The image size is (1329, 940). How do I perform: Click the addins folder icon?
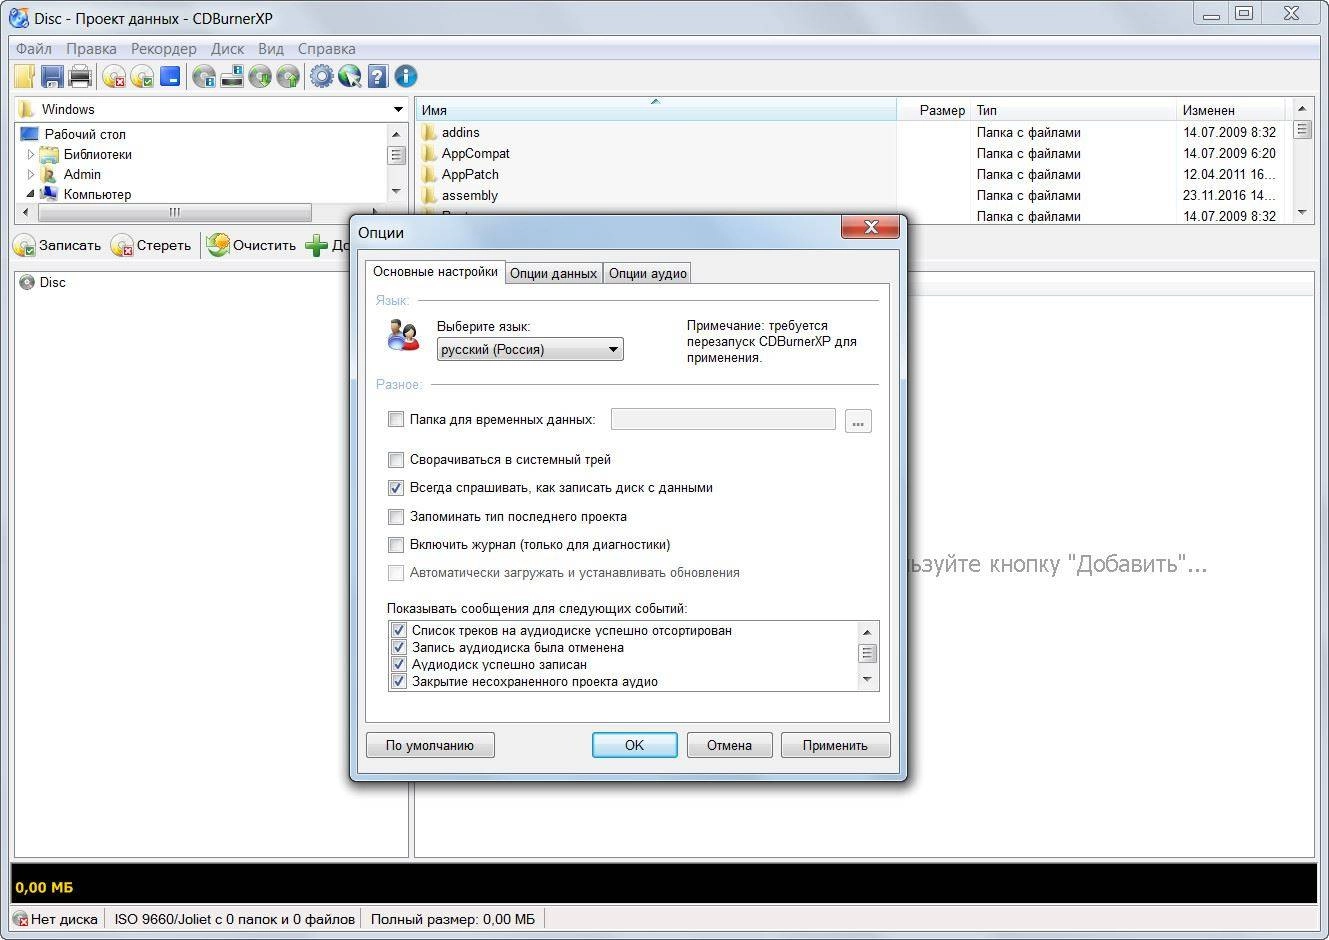tap(430, 132)
